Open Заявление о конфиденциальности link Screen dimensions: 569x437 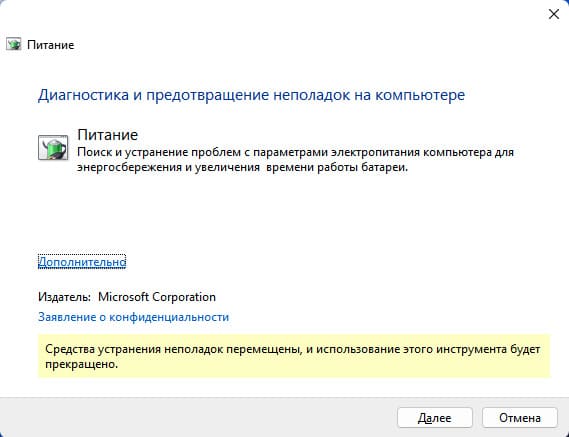(x=134, y=317)
